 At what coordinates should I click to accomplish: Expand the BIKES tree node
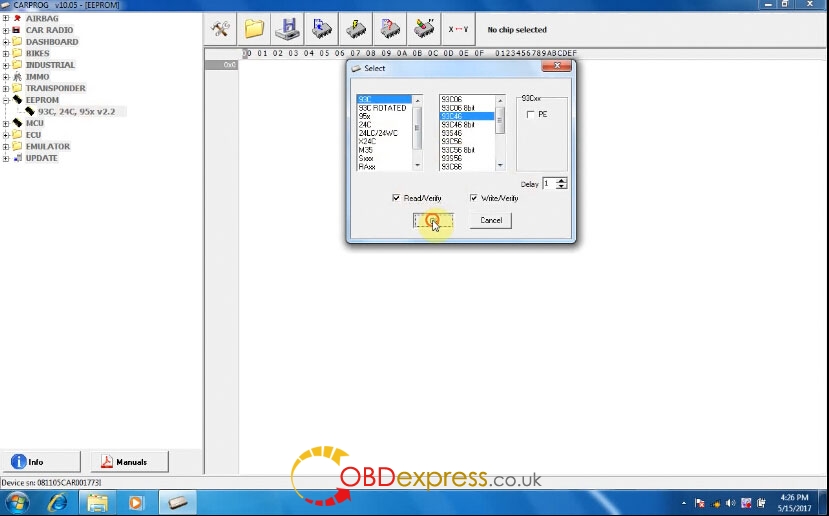6,53
